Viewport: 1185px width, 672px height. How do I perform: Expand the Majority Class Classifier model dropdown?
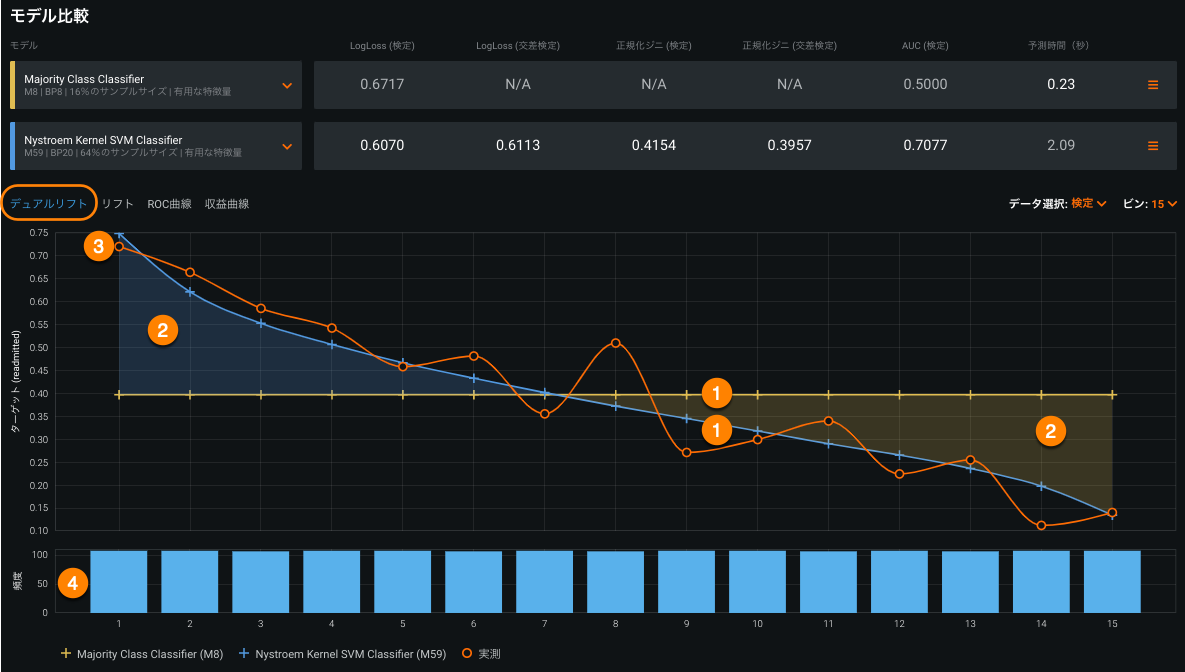[287, 85]
